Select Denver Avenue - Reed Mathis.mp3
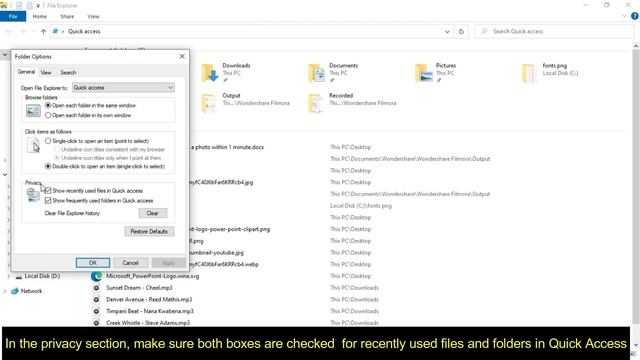 click(x=149, y=300)
